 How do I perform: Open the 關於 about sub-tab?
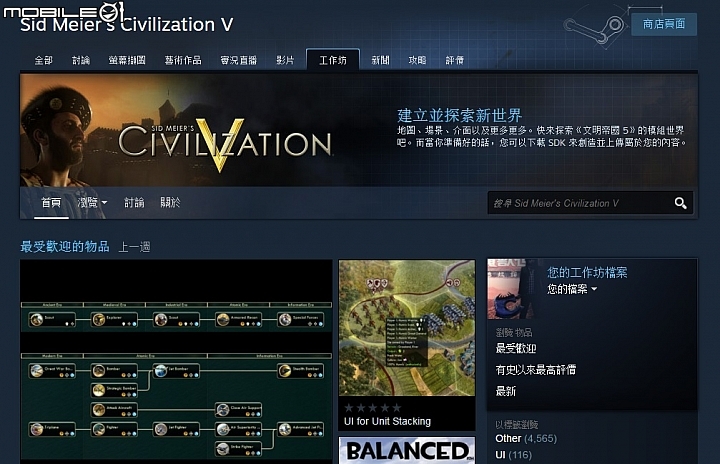point(170,203)
